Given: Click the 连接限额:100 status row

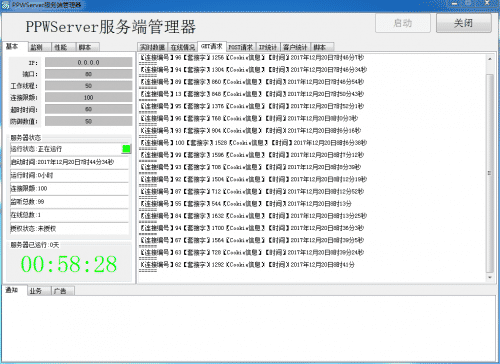Looking at the screenshot, I should 69,189.
